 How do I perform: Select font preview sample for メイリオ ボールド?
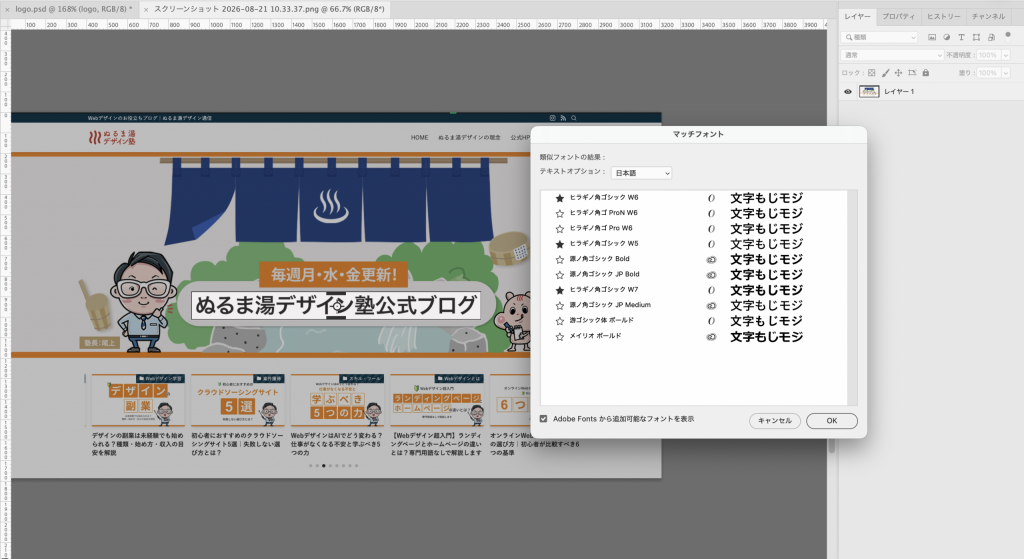[x=766, y=337]
